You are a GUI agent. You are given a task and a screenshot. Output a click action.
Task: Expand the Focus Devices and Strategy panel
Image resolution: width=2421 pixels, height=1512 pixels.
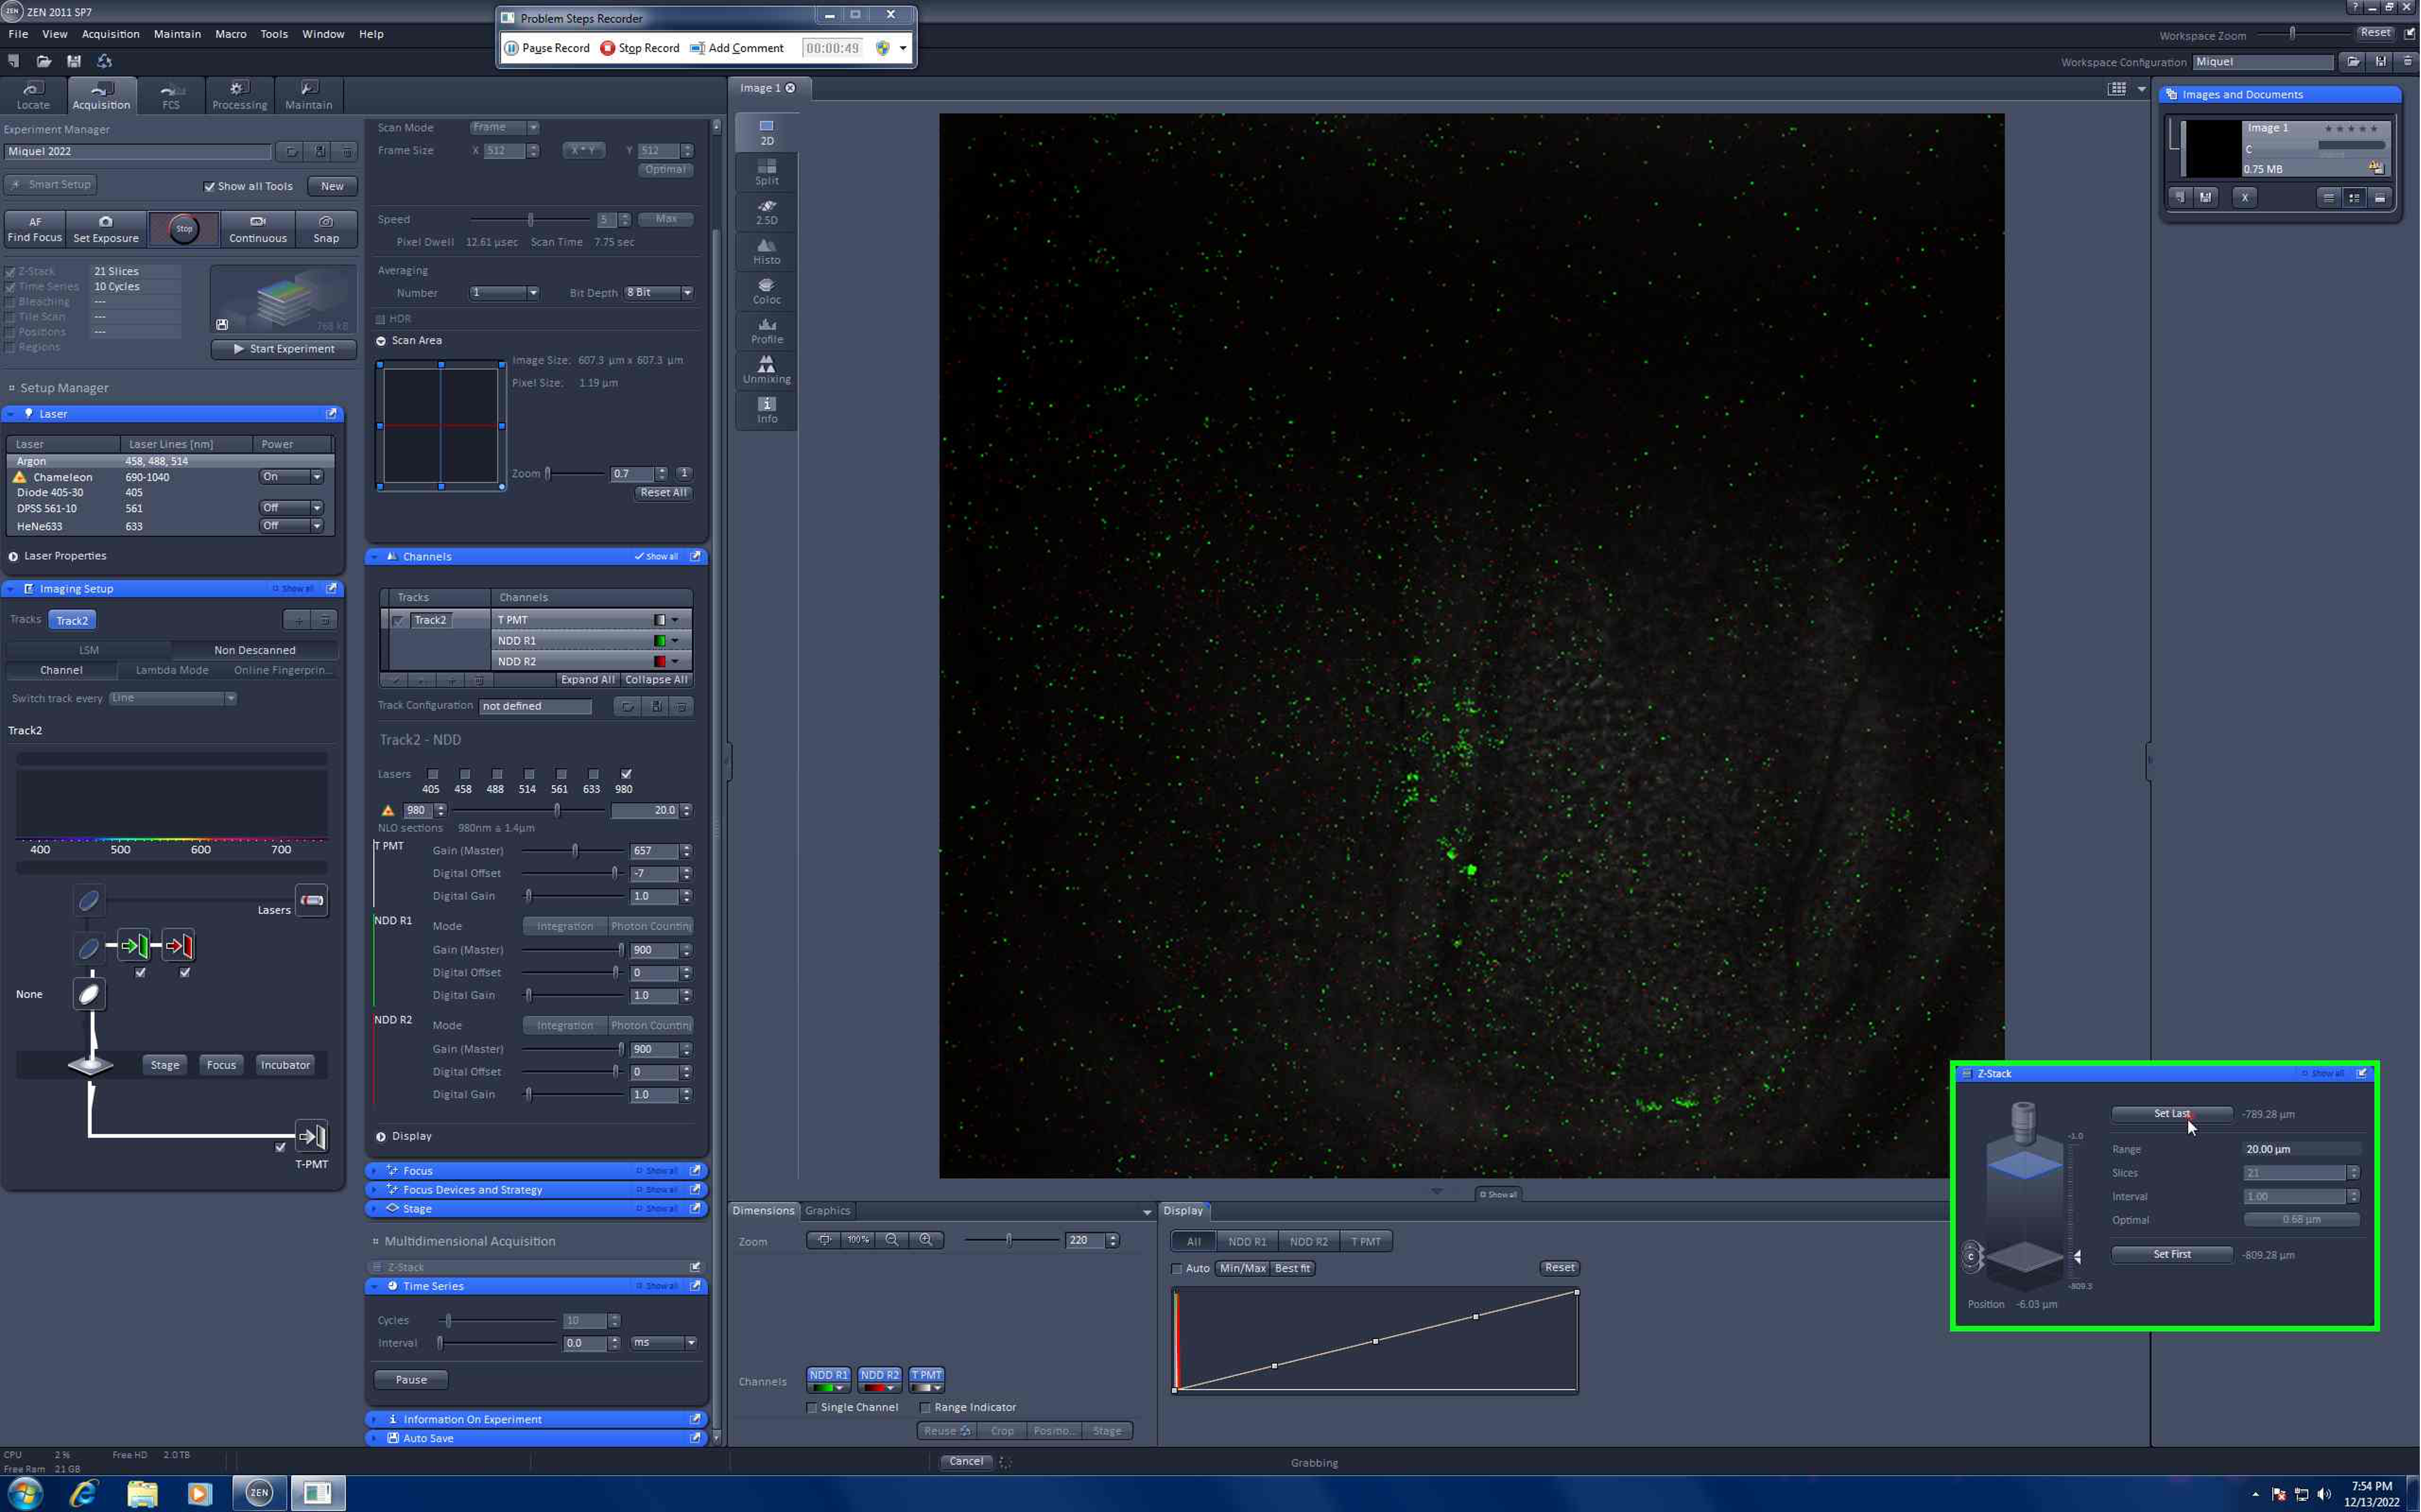[x=472, y=1189]
